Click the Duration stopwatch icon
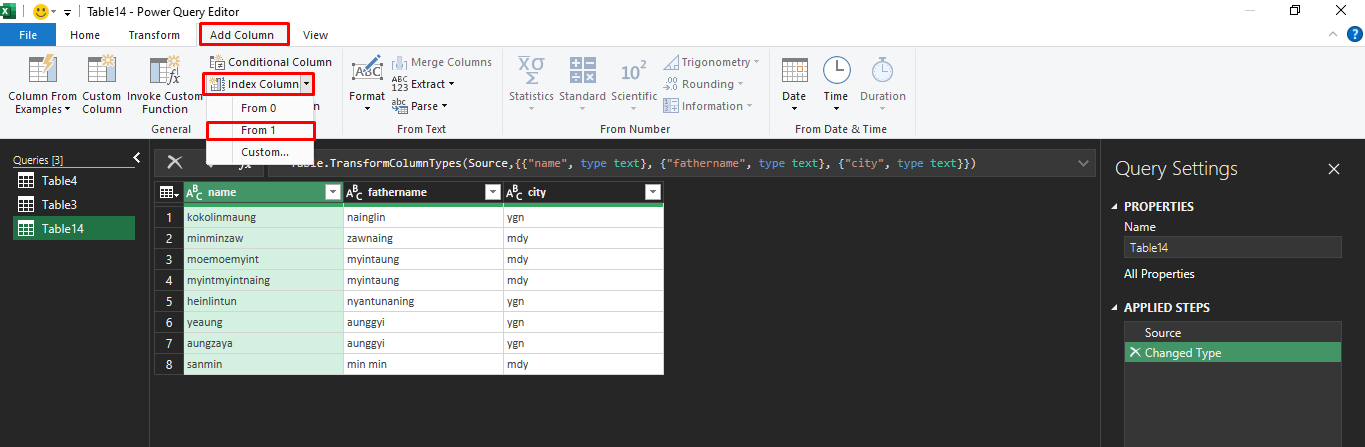 pyautogui.click(x=882, y=70)
